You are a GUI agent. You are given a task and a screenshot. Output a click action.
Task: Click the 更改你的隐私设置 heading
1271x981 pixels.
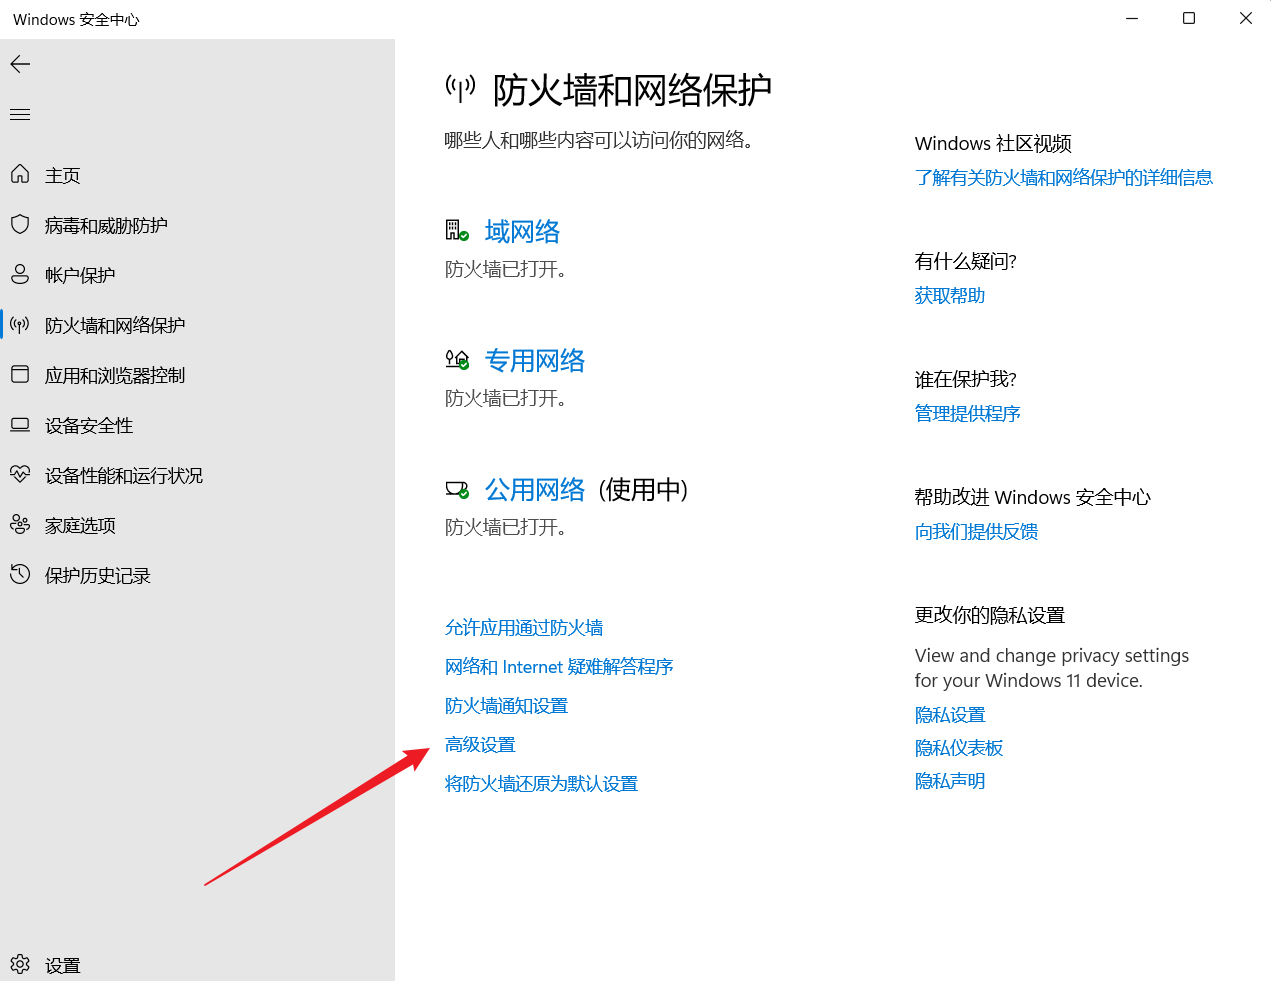990,615
